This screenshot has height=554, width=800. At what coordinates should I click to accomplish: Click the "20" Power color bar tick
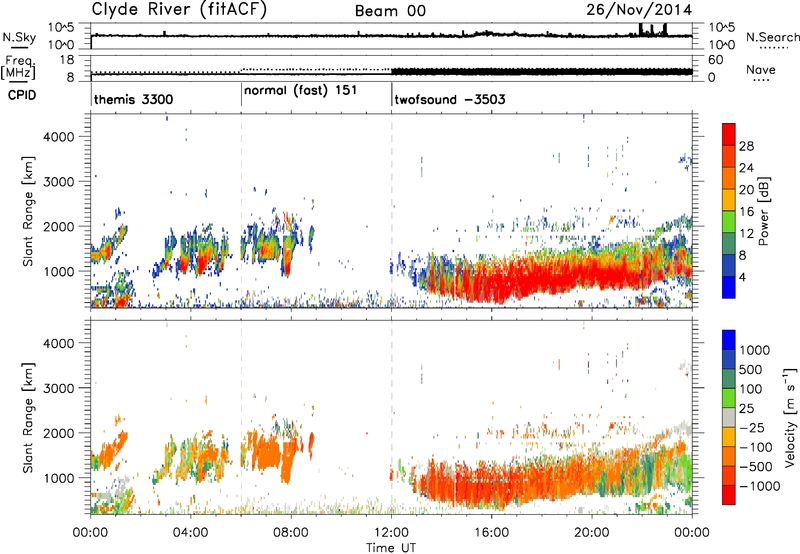pyautogui.click(x=746, y=190)
